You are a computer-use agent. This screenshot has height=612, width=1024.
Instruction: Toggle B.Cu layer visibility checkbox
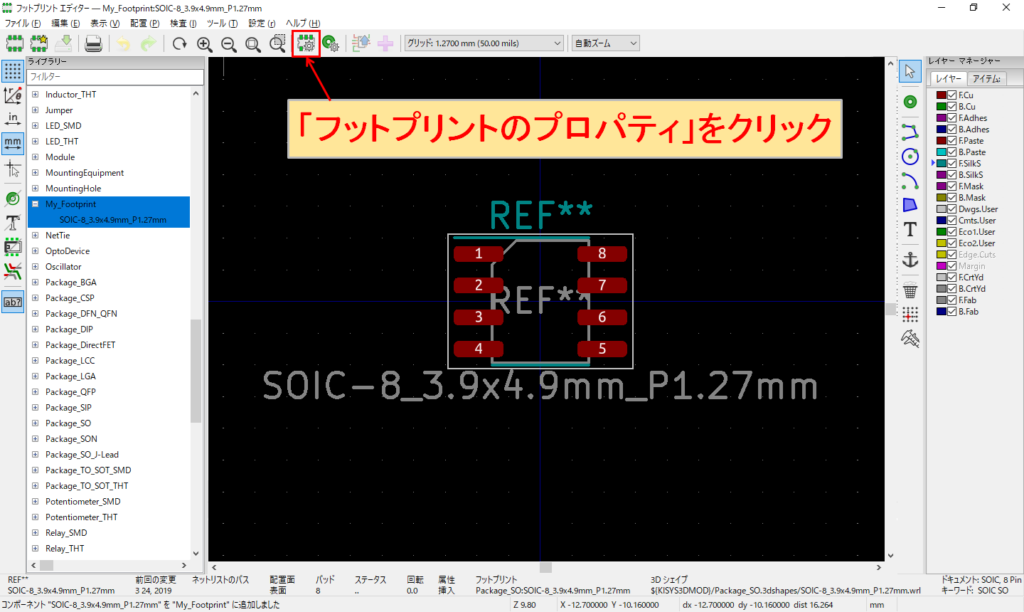pyautogui.click(x=952, y=106)
